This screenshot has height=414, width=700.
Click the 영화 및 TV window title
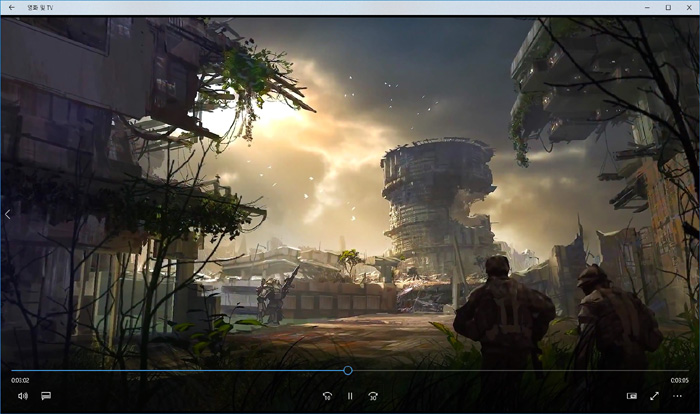tap(40, 8)
